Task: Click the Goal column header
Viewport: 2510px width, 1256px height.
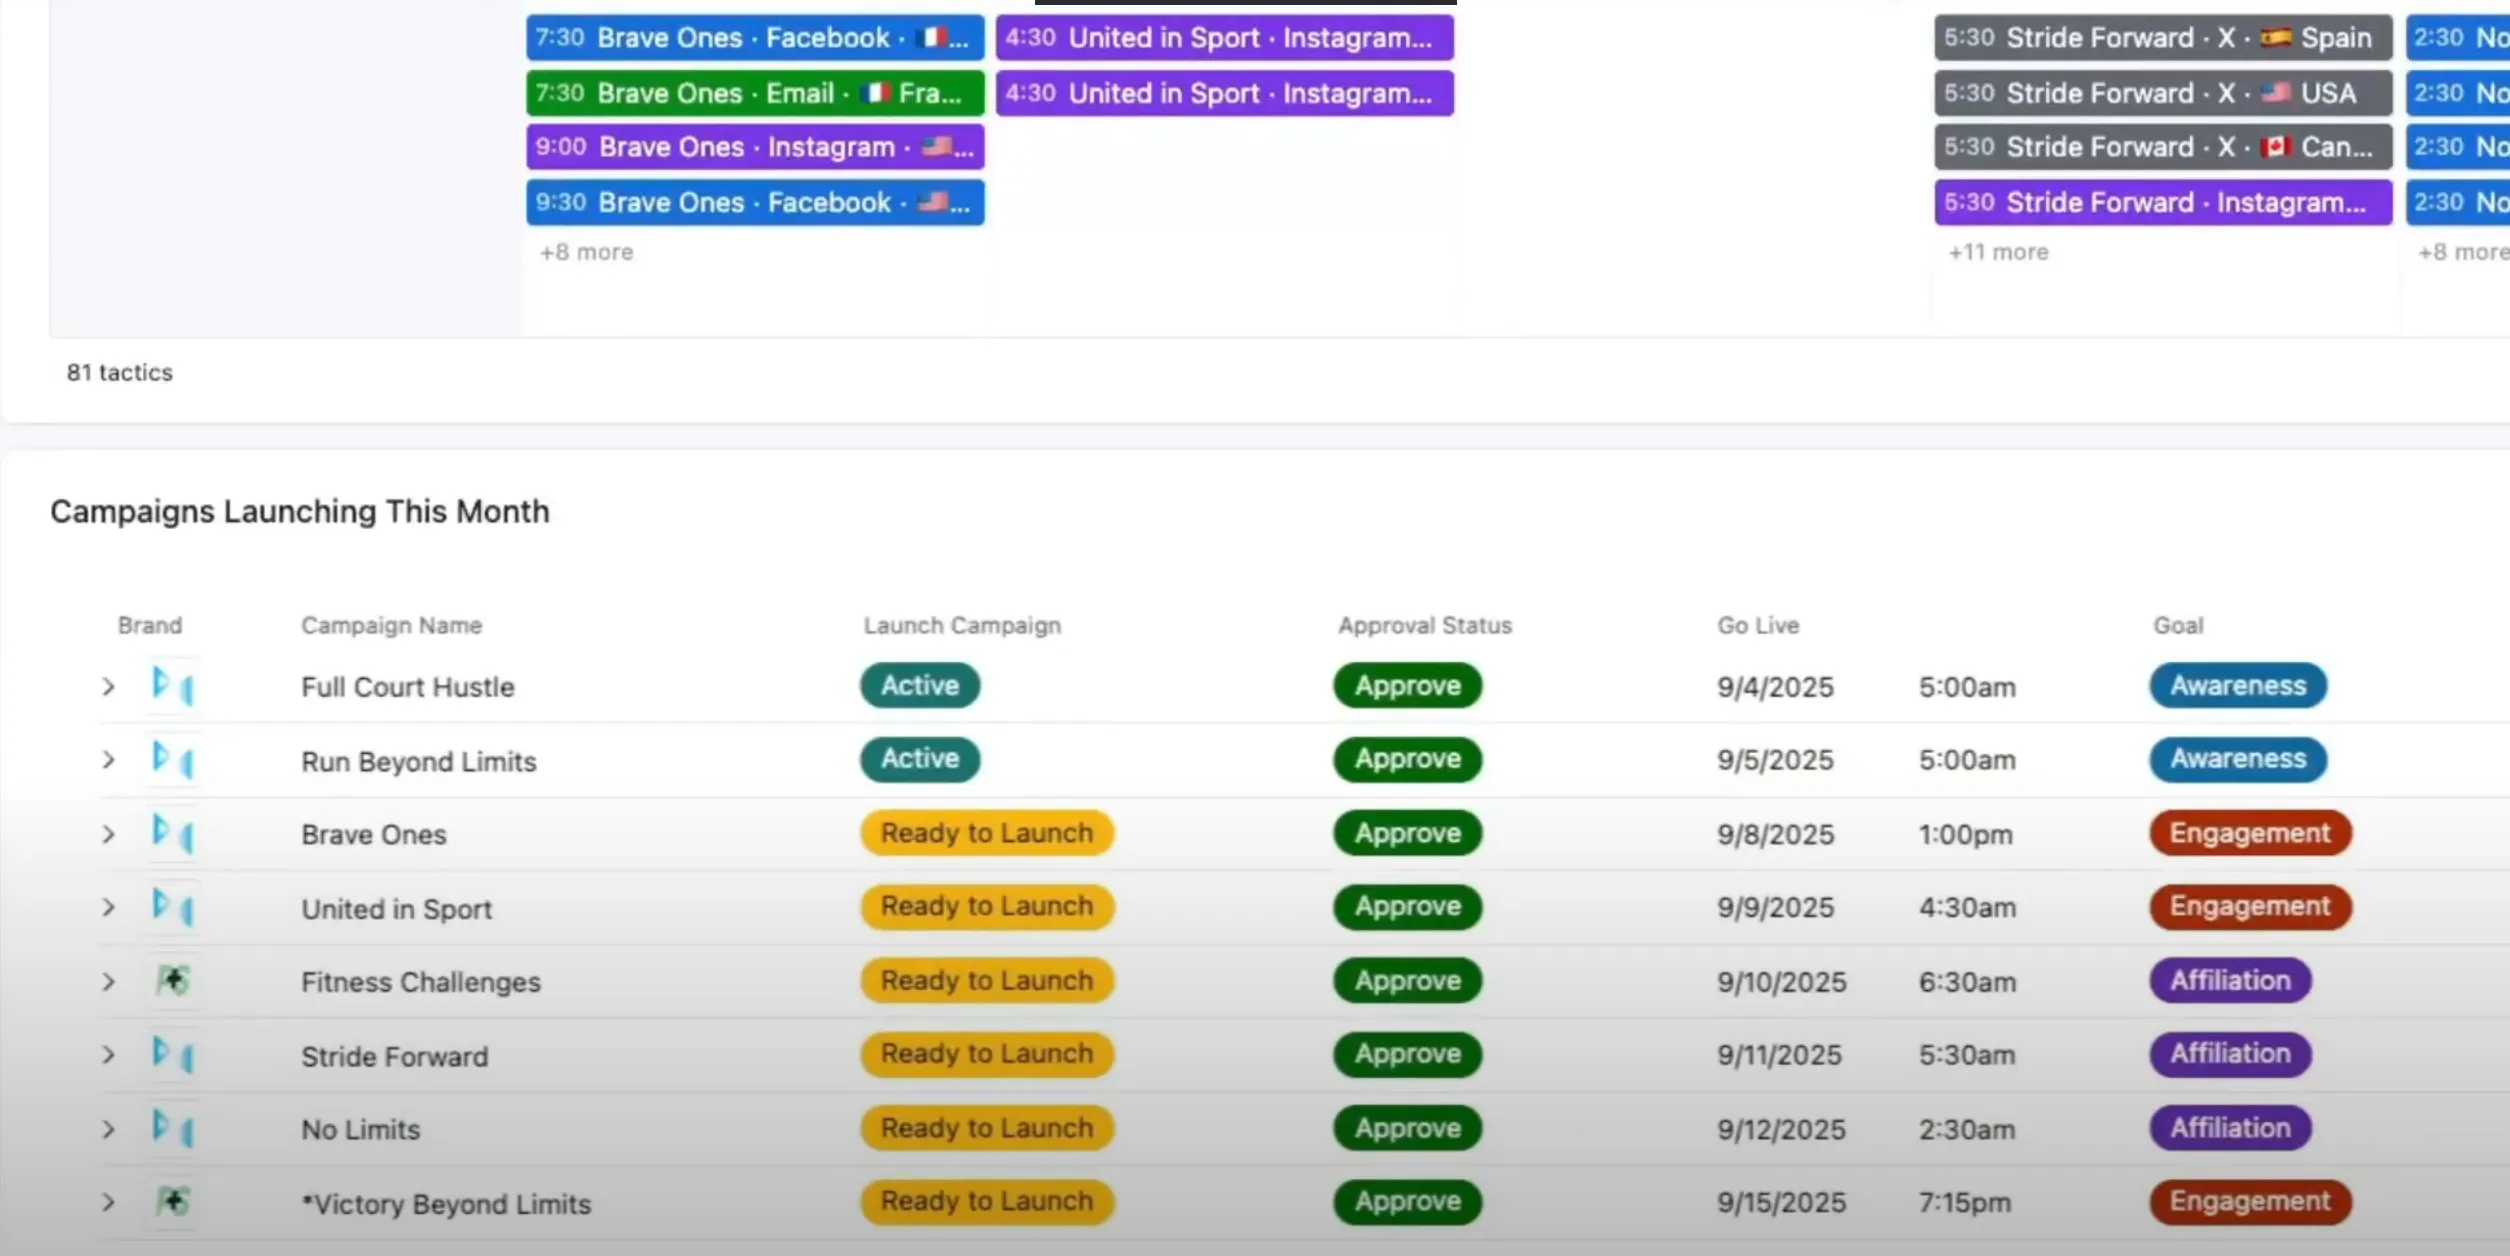Action: pos(2178,626)
